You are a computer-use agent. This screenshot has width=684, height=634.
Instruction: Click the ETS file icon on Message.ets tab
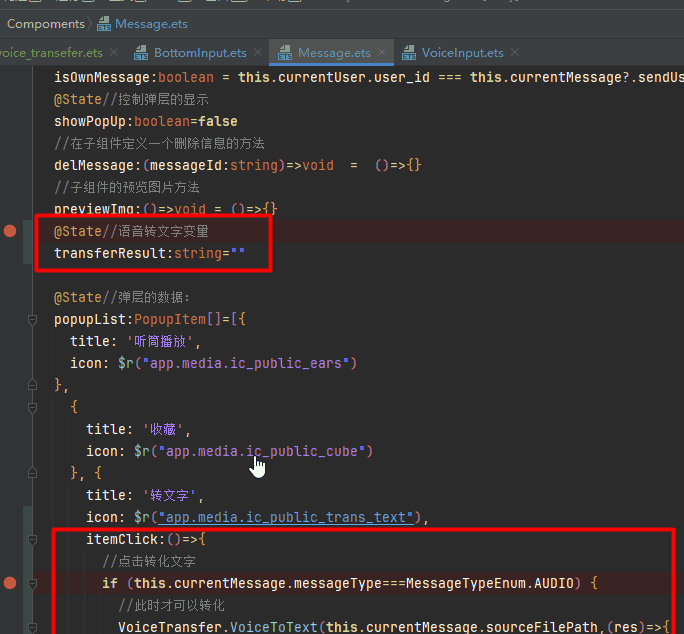coord(285,53)
